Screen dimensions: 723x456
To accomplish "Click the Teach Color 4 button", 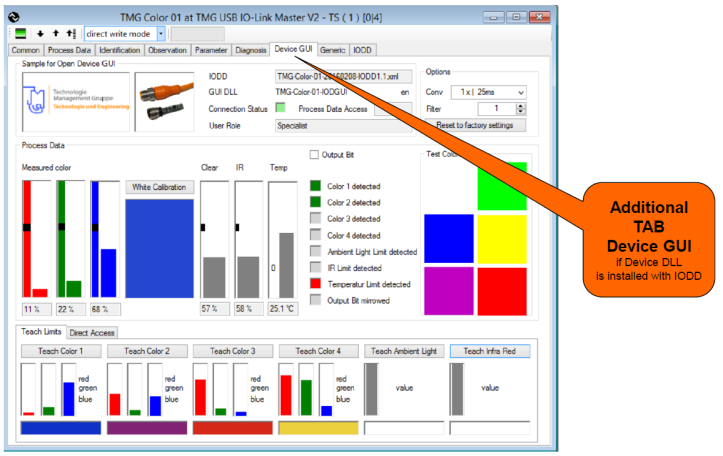I will tap(318, 351).
